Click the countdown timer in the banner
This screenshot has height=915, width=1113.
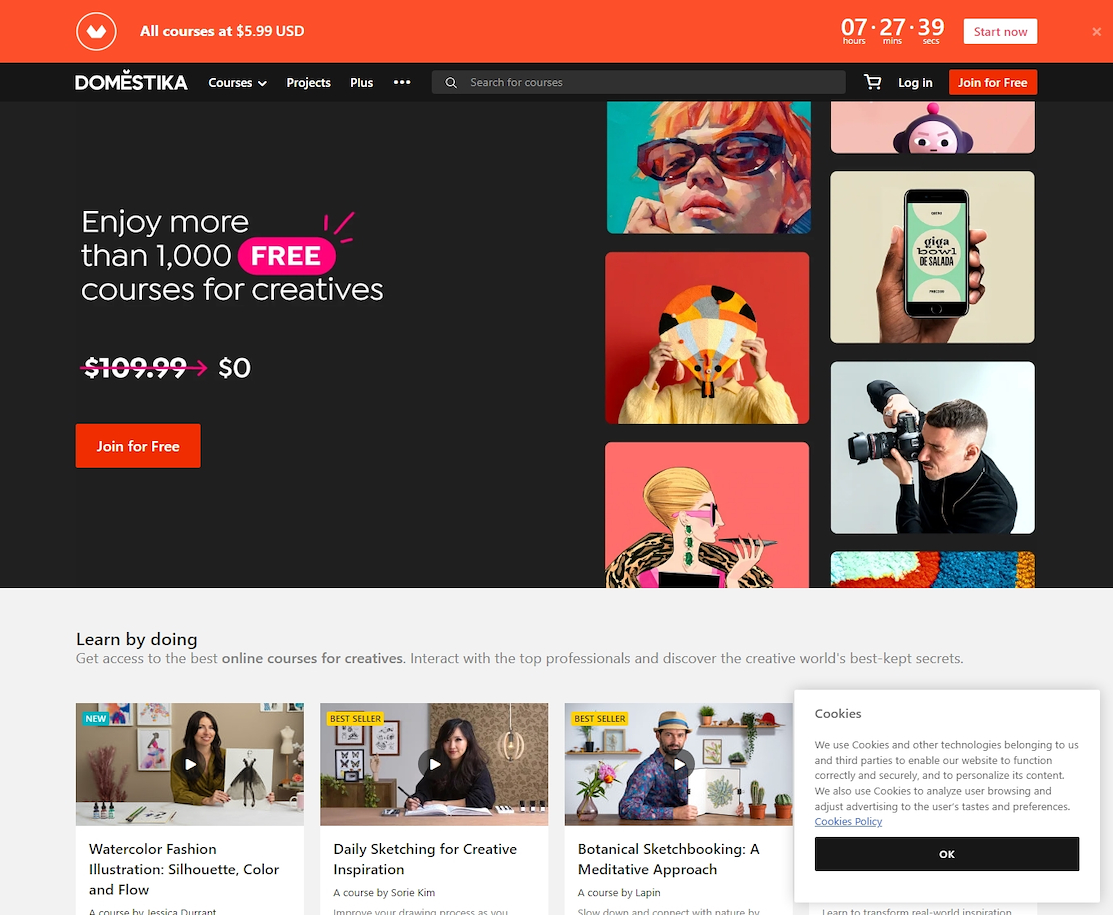click(892, 31)
